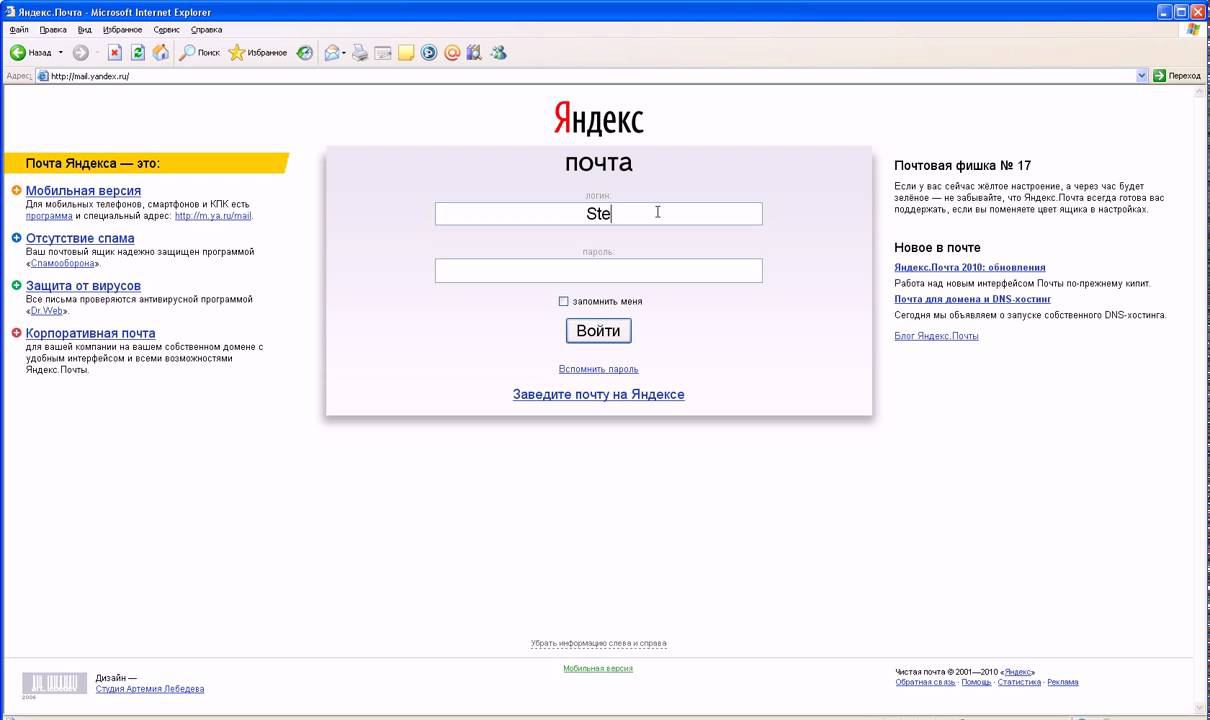
Task: Open the Правка menu
Action: click(53, 30)
